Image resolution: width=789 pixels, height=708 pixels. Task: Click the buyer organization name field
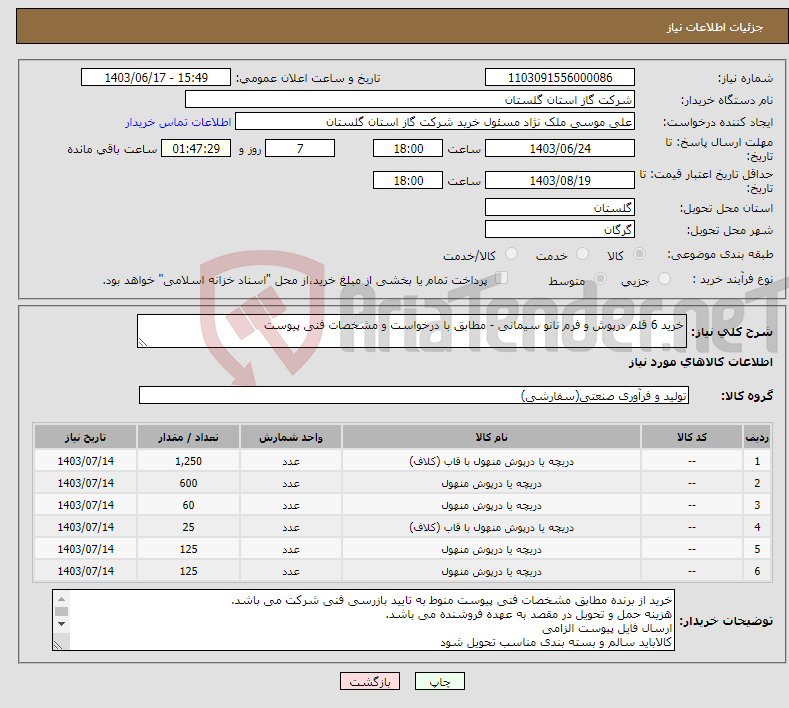(410, 99)
